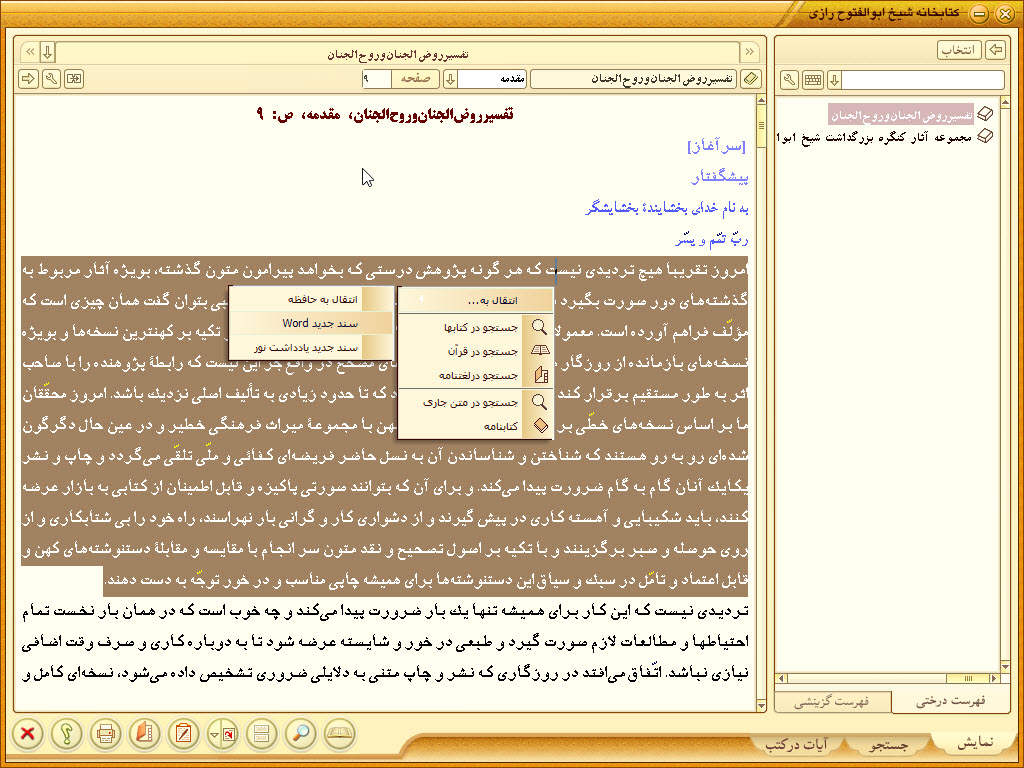Select سند جدید یادداشت نور option

click(311, 347)
